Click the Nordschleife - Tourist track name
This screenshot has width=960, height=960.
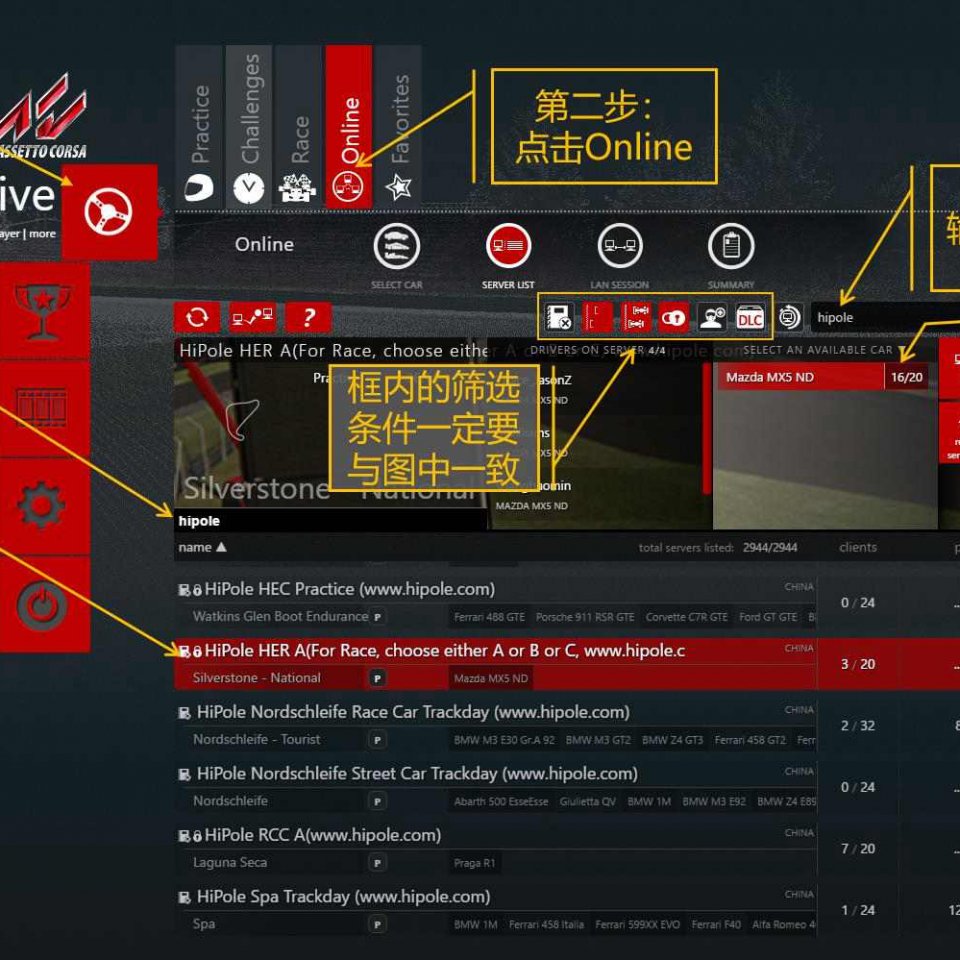[x=257, y=740]
